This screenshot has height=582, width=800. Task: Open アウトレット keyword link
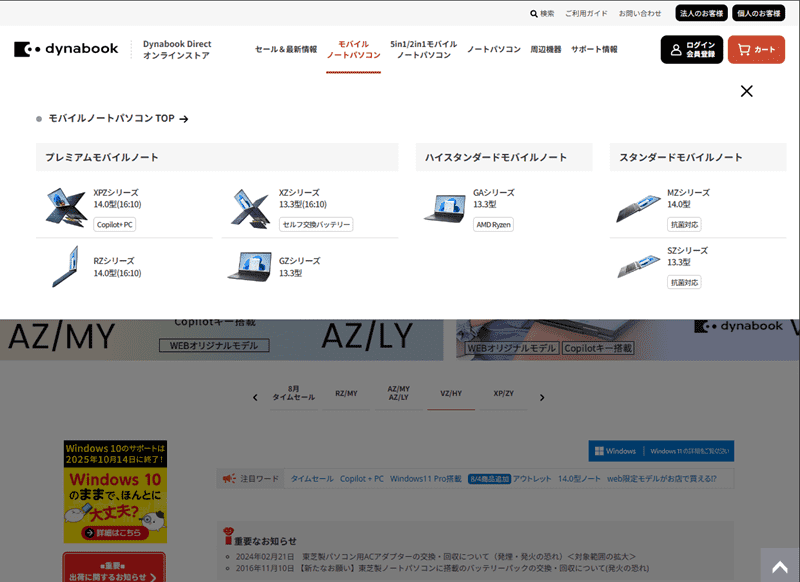click(x=532, y=479)
